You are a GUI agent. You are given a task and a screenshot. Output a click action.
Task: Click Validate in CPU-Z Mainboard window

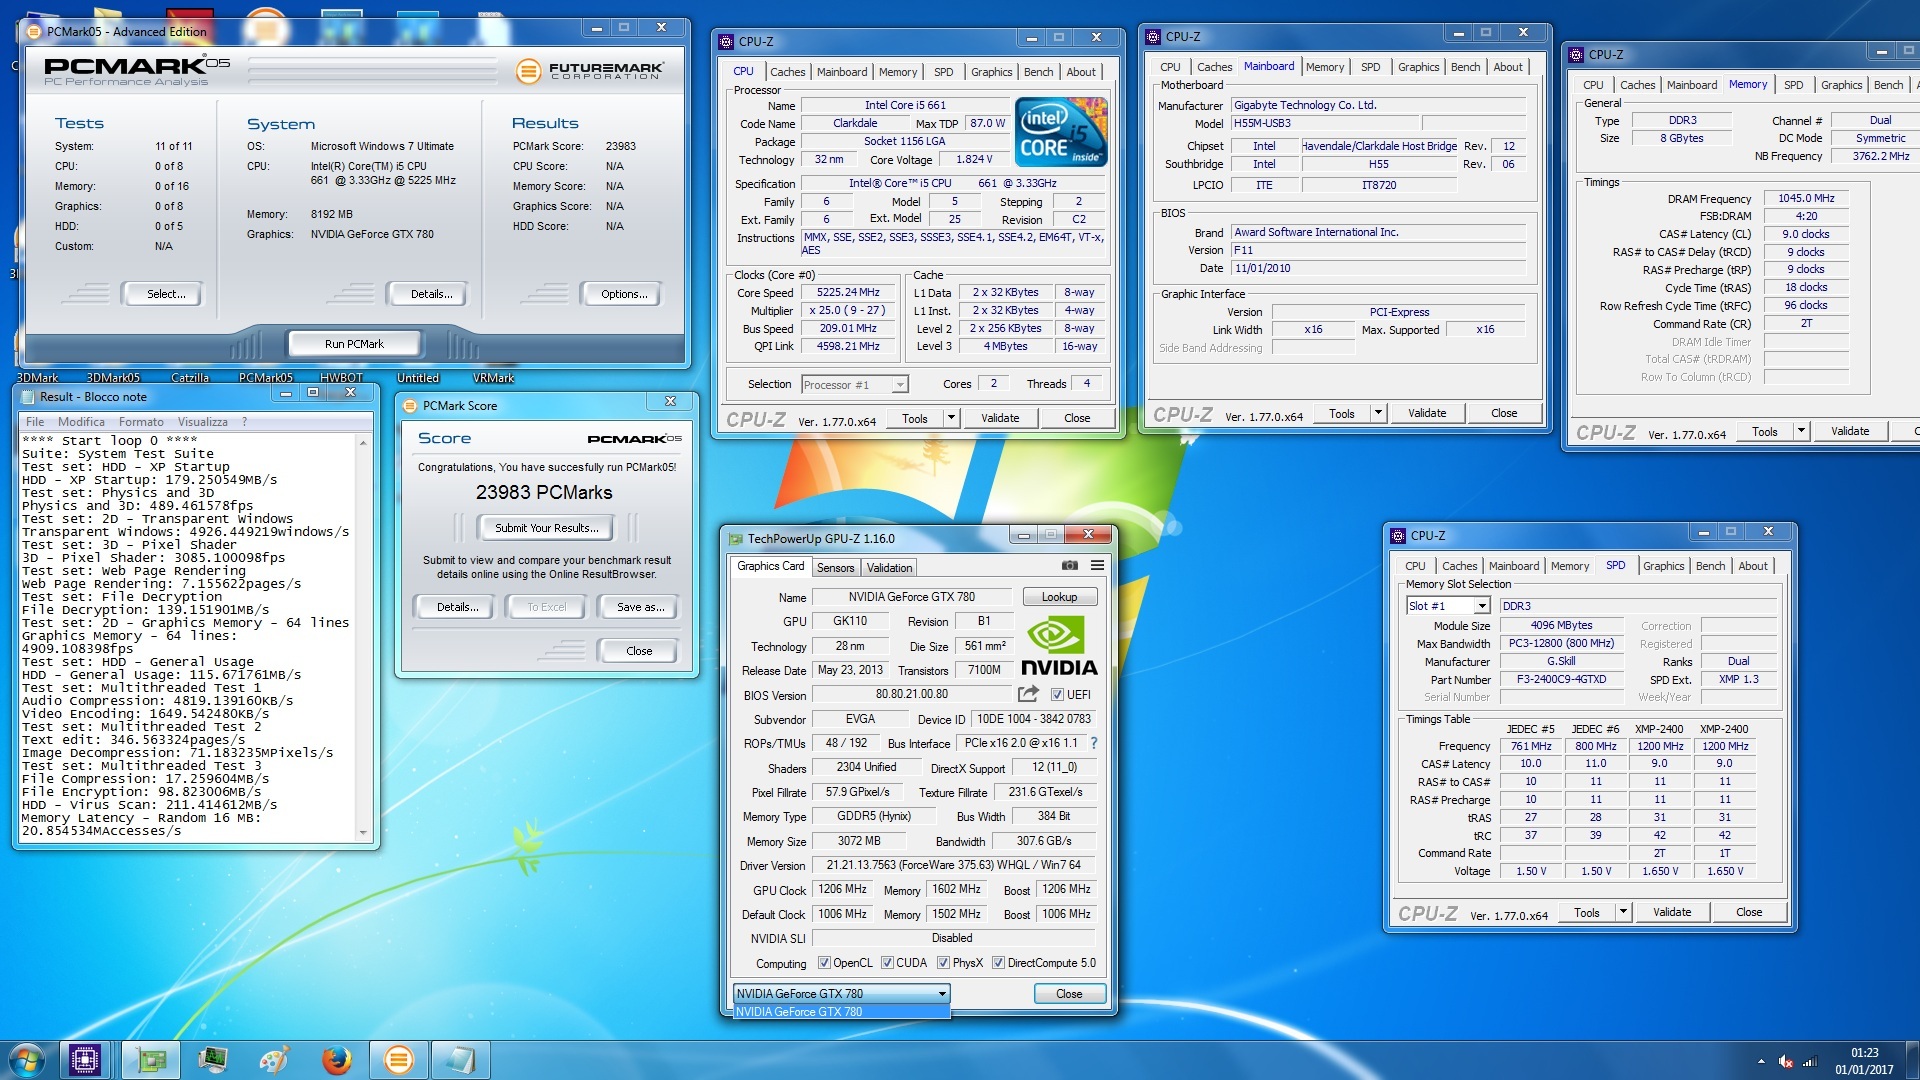coord(1427,413)
